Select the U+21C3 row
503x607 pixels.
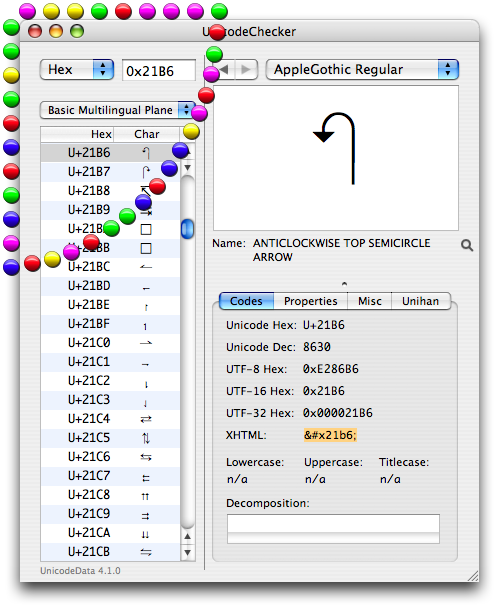tap(110, 400)
